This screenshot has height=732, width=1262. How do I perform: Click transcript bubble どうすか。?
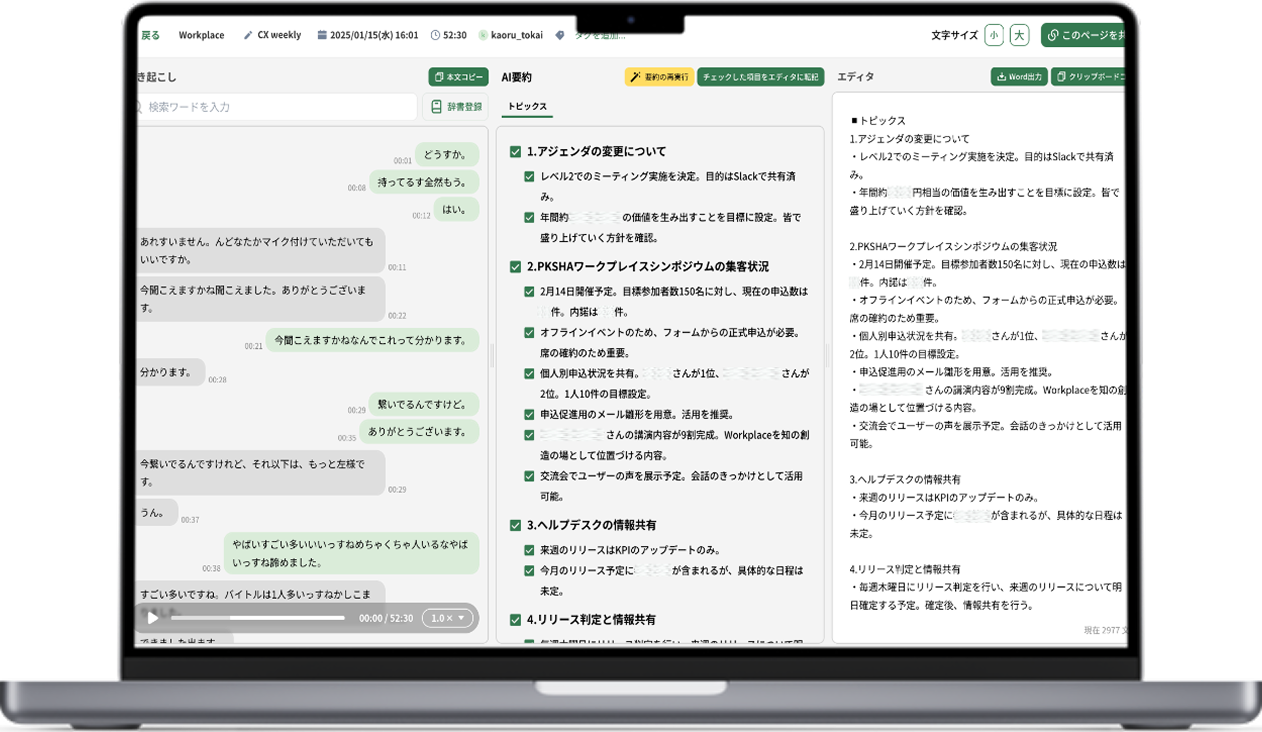point(447,154)
